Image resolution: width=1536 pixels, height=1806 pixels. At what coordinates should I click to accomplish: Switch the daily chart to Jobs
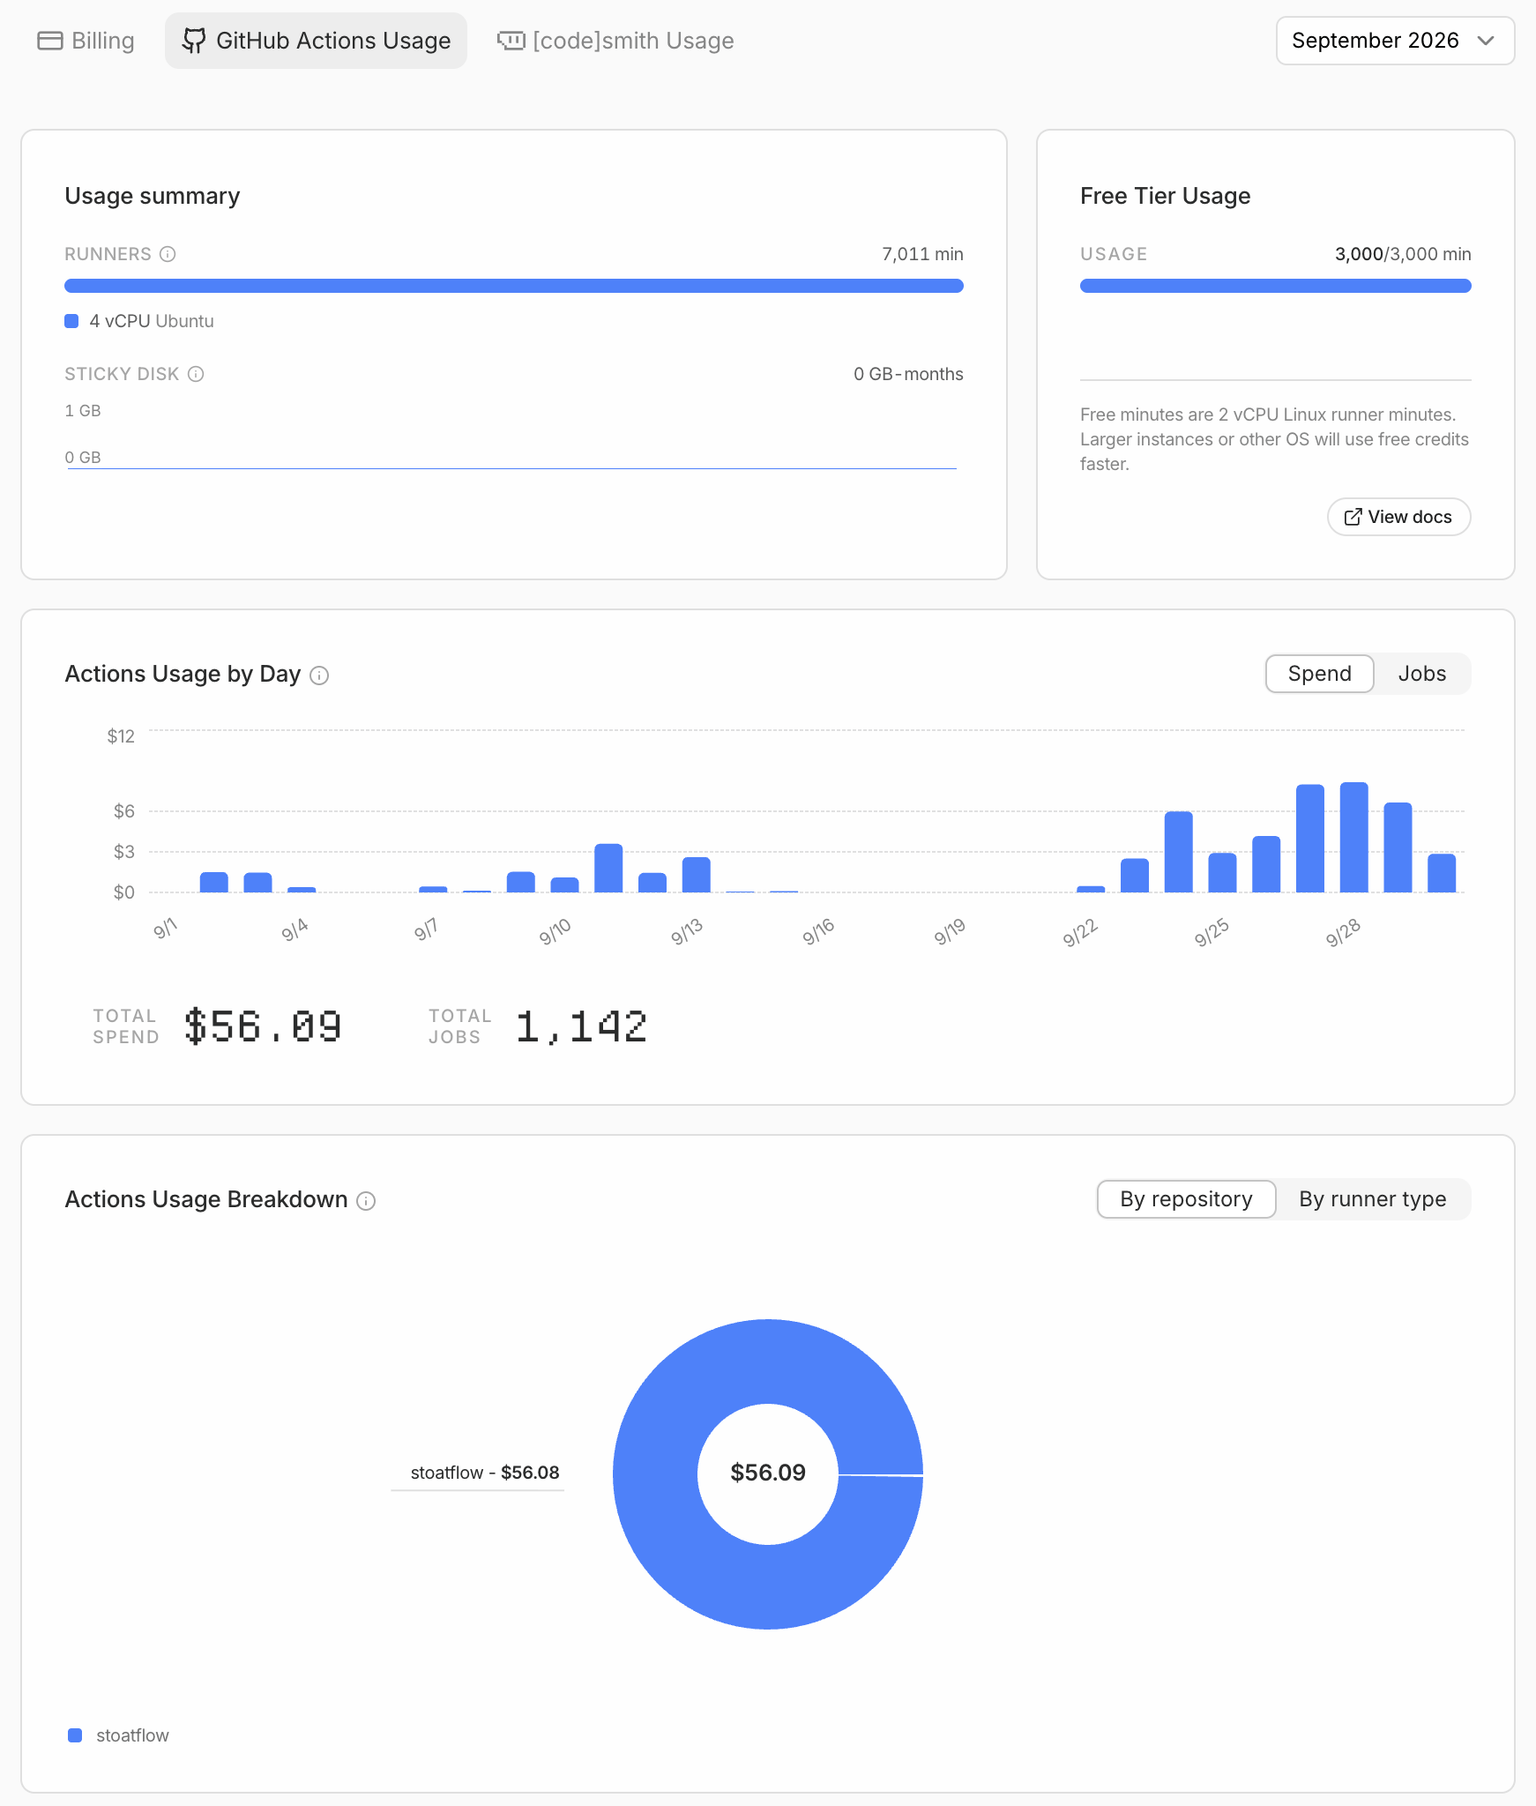[x=1422, y=674]
